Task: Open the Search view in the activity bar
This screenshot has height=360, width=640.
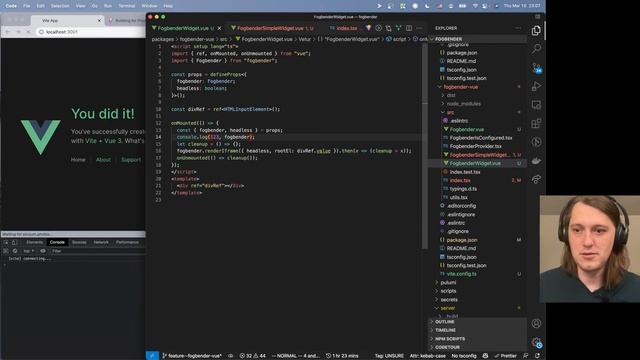Action: tap(536, 49)
